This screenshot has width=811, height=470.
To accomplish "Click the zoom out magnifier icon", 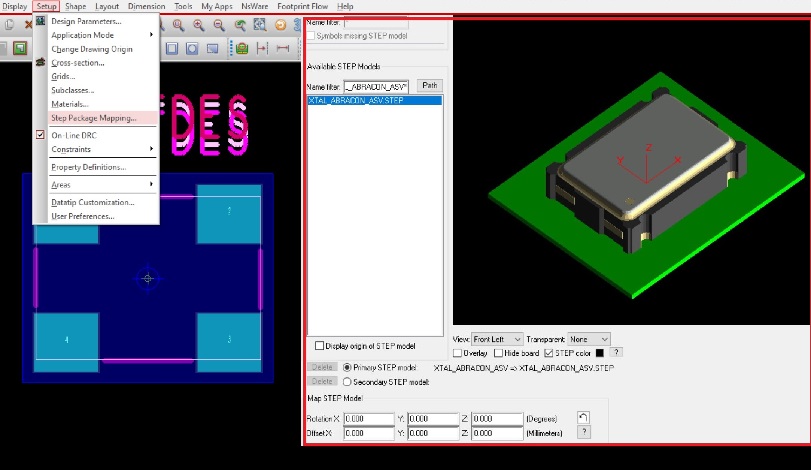I will (x=220, y=23).
